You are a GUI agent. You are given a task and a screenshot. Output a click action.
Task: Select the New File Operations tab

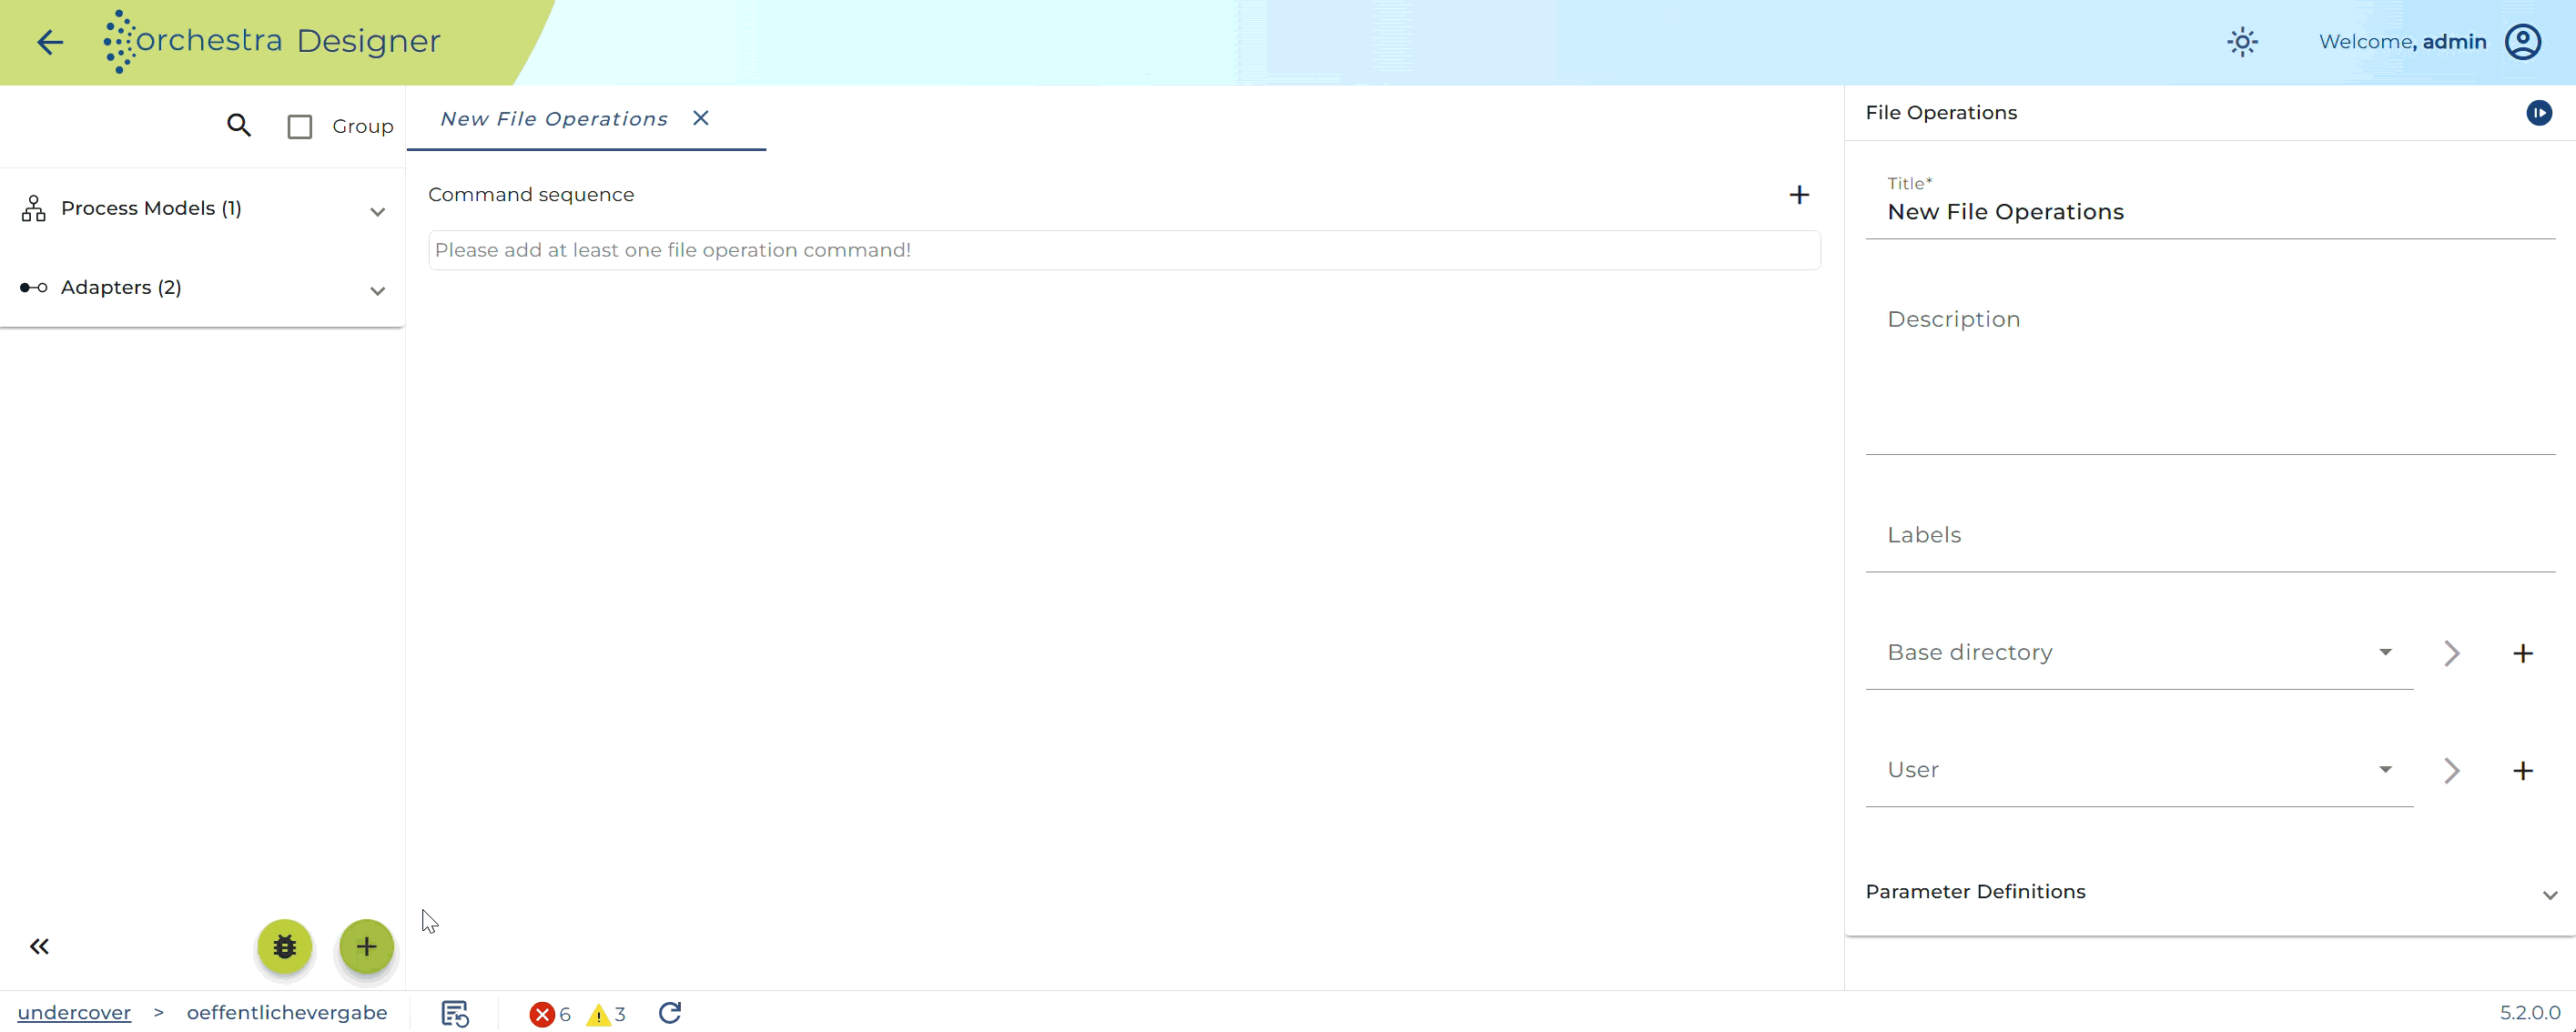click(554, 119)
